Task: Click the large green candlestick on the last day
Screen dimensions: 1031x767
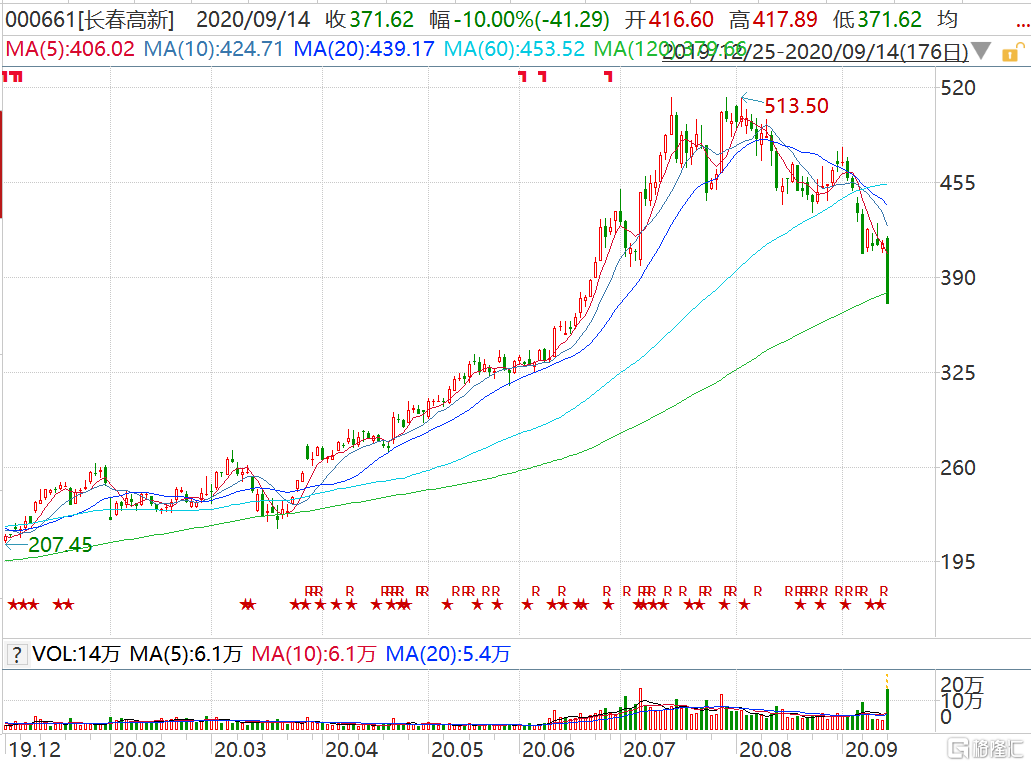Action: pyautogui.click(x=887, y=270)
